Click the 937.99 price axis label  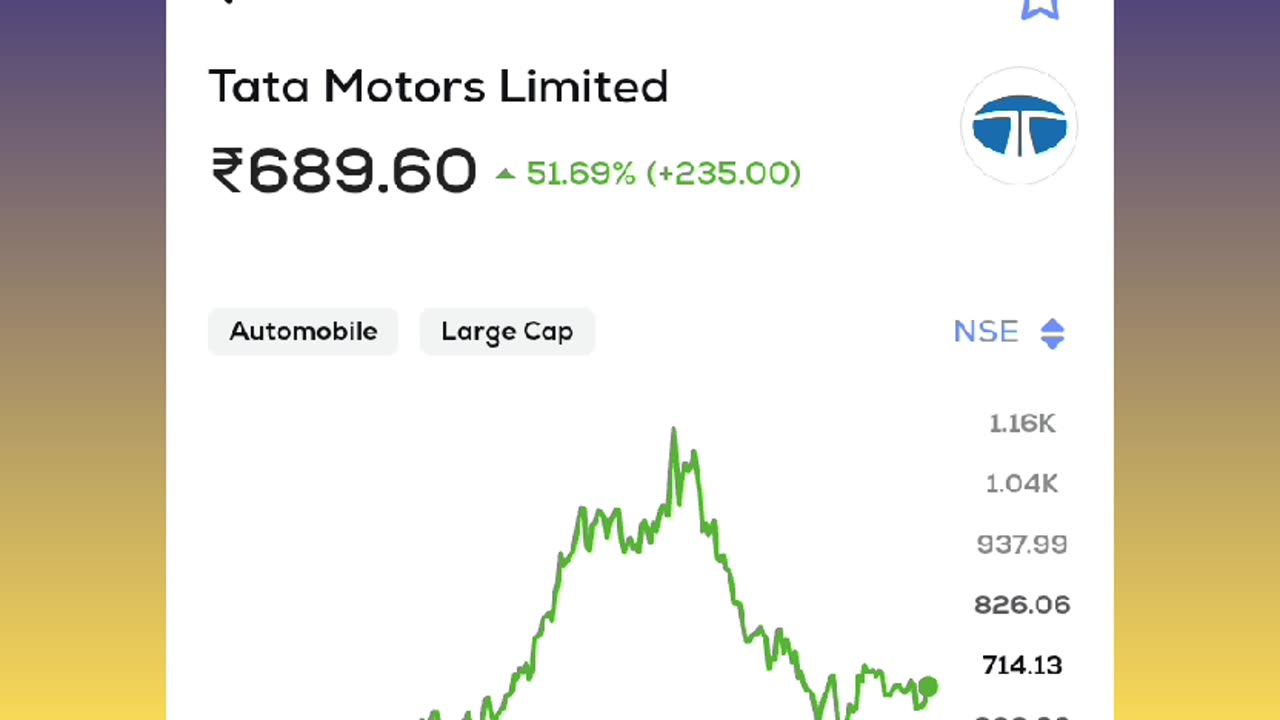(1022, 545)
